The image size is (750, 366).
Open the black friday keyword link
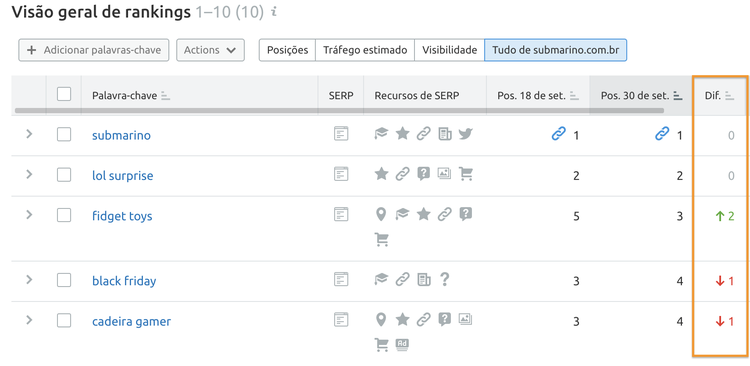pos(124,281)
